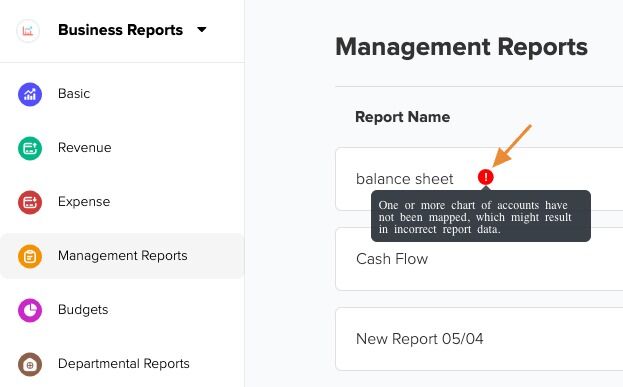This screenshot has height=387, width=623.
Task: Open the Revenue reports section
Action: tap(85, 148)
